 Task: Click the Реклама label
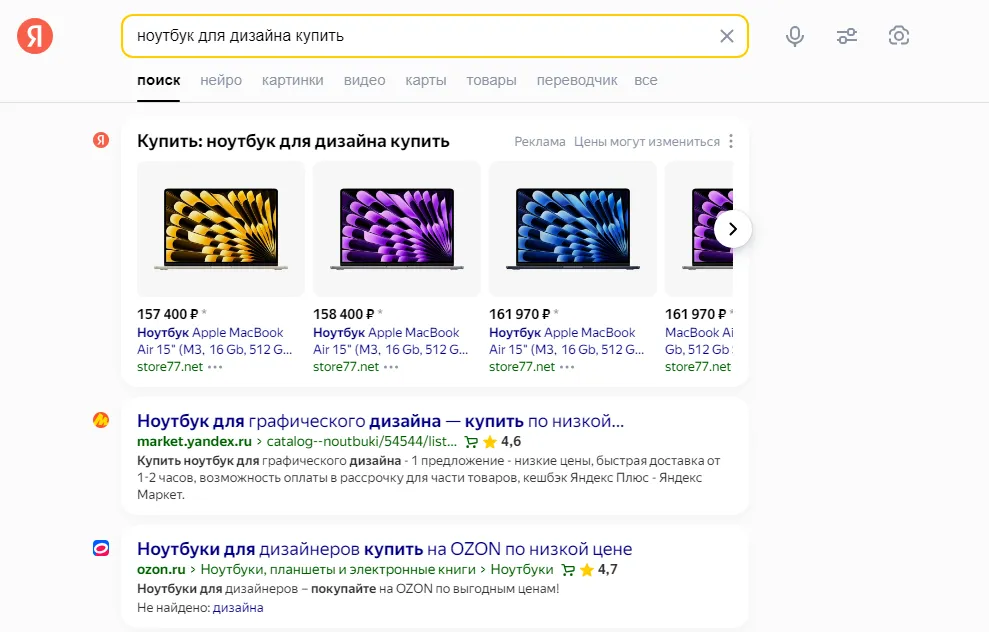point(540,142)
